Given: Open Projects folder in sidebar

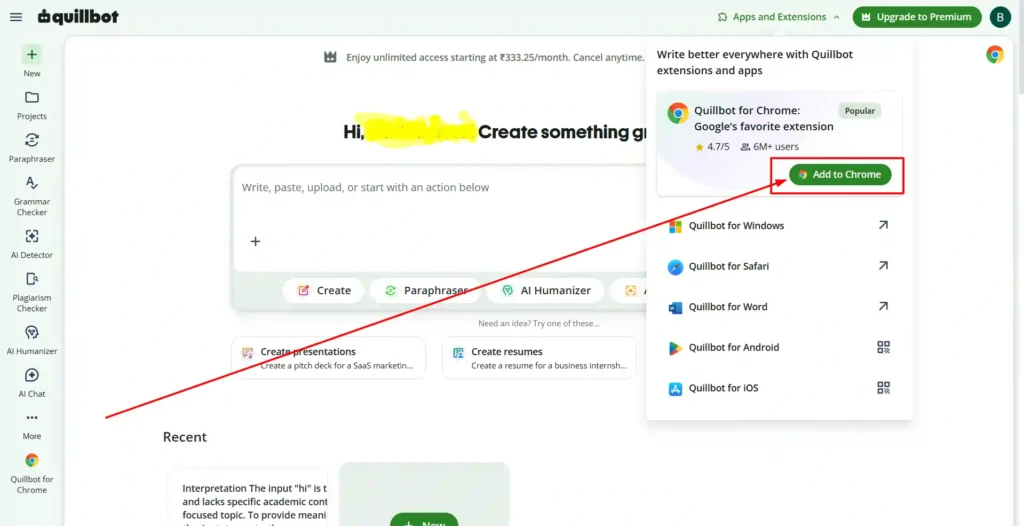Looking at the screenshot, I should [32, 105].
